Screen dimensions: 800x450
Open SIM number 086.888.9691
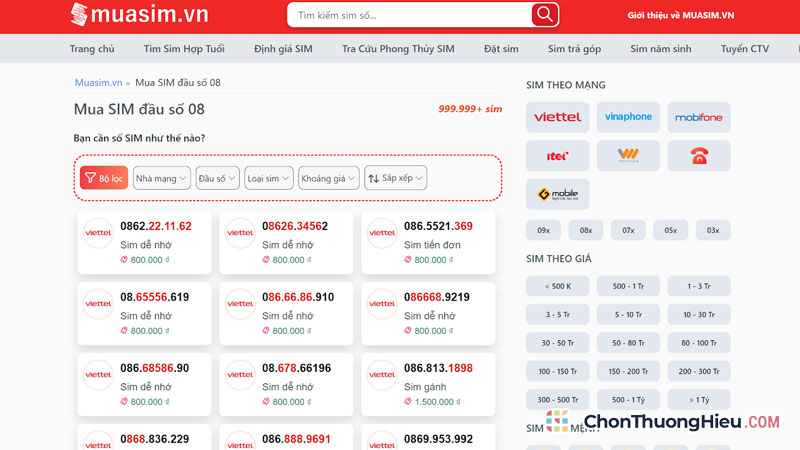pyautogui.click(x=296, y=439)
